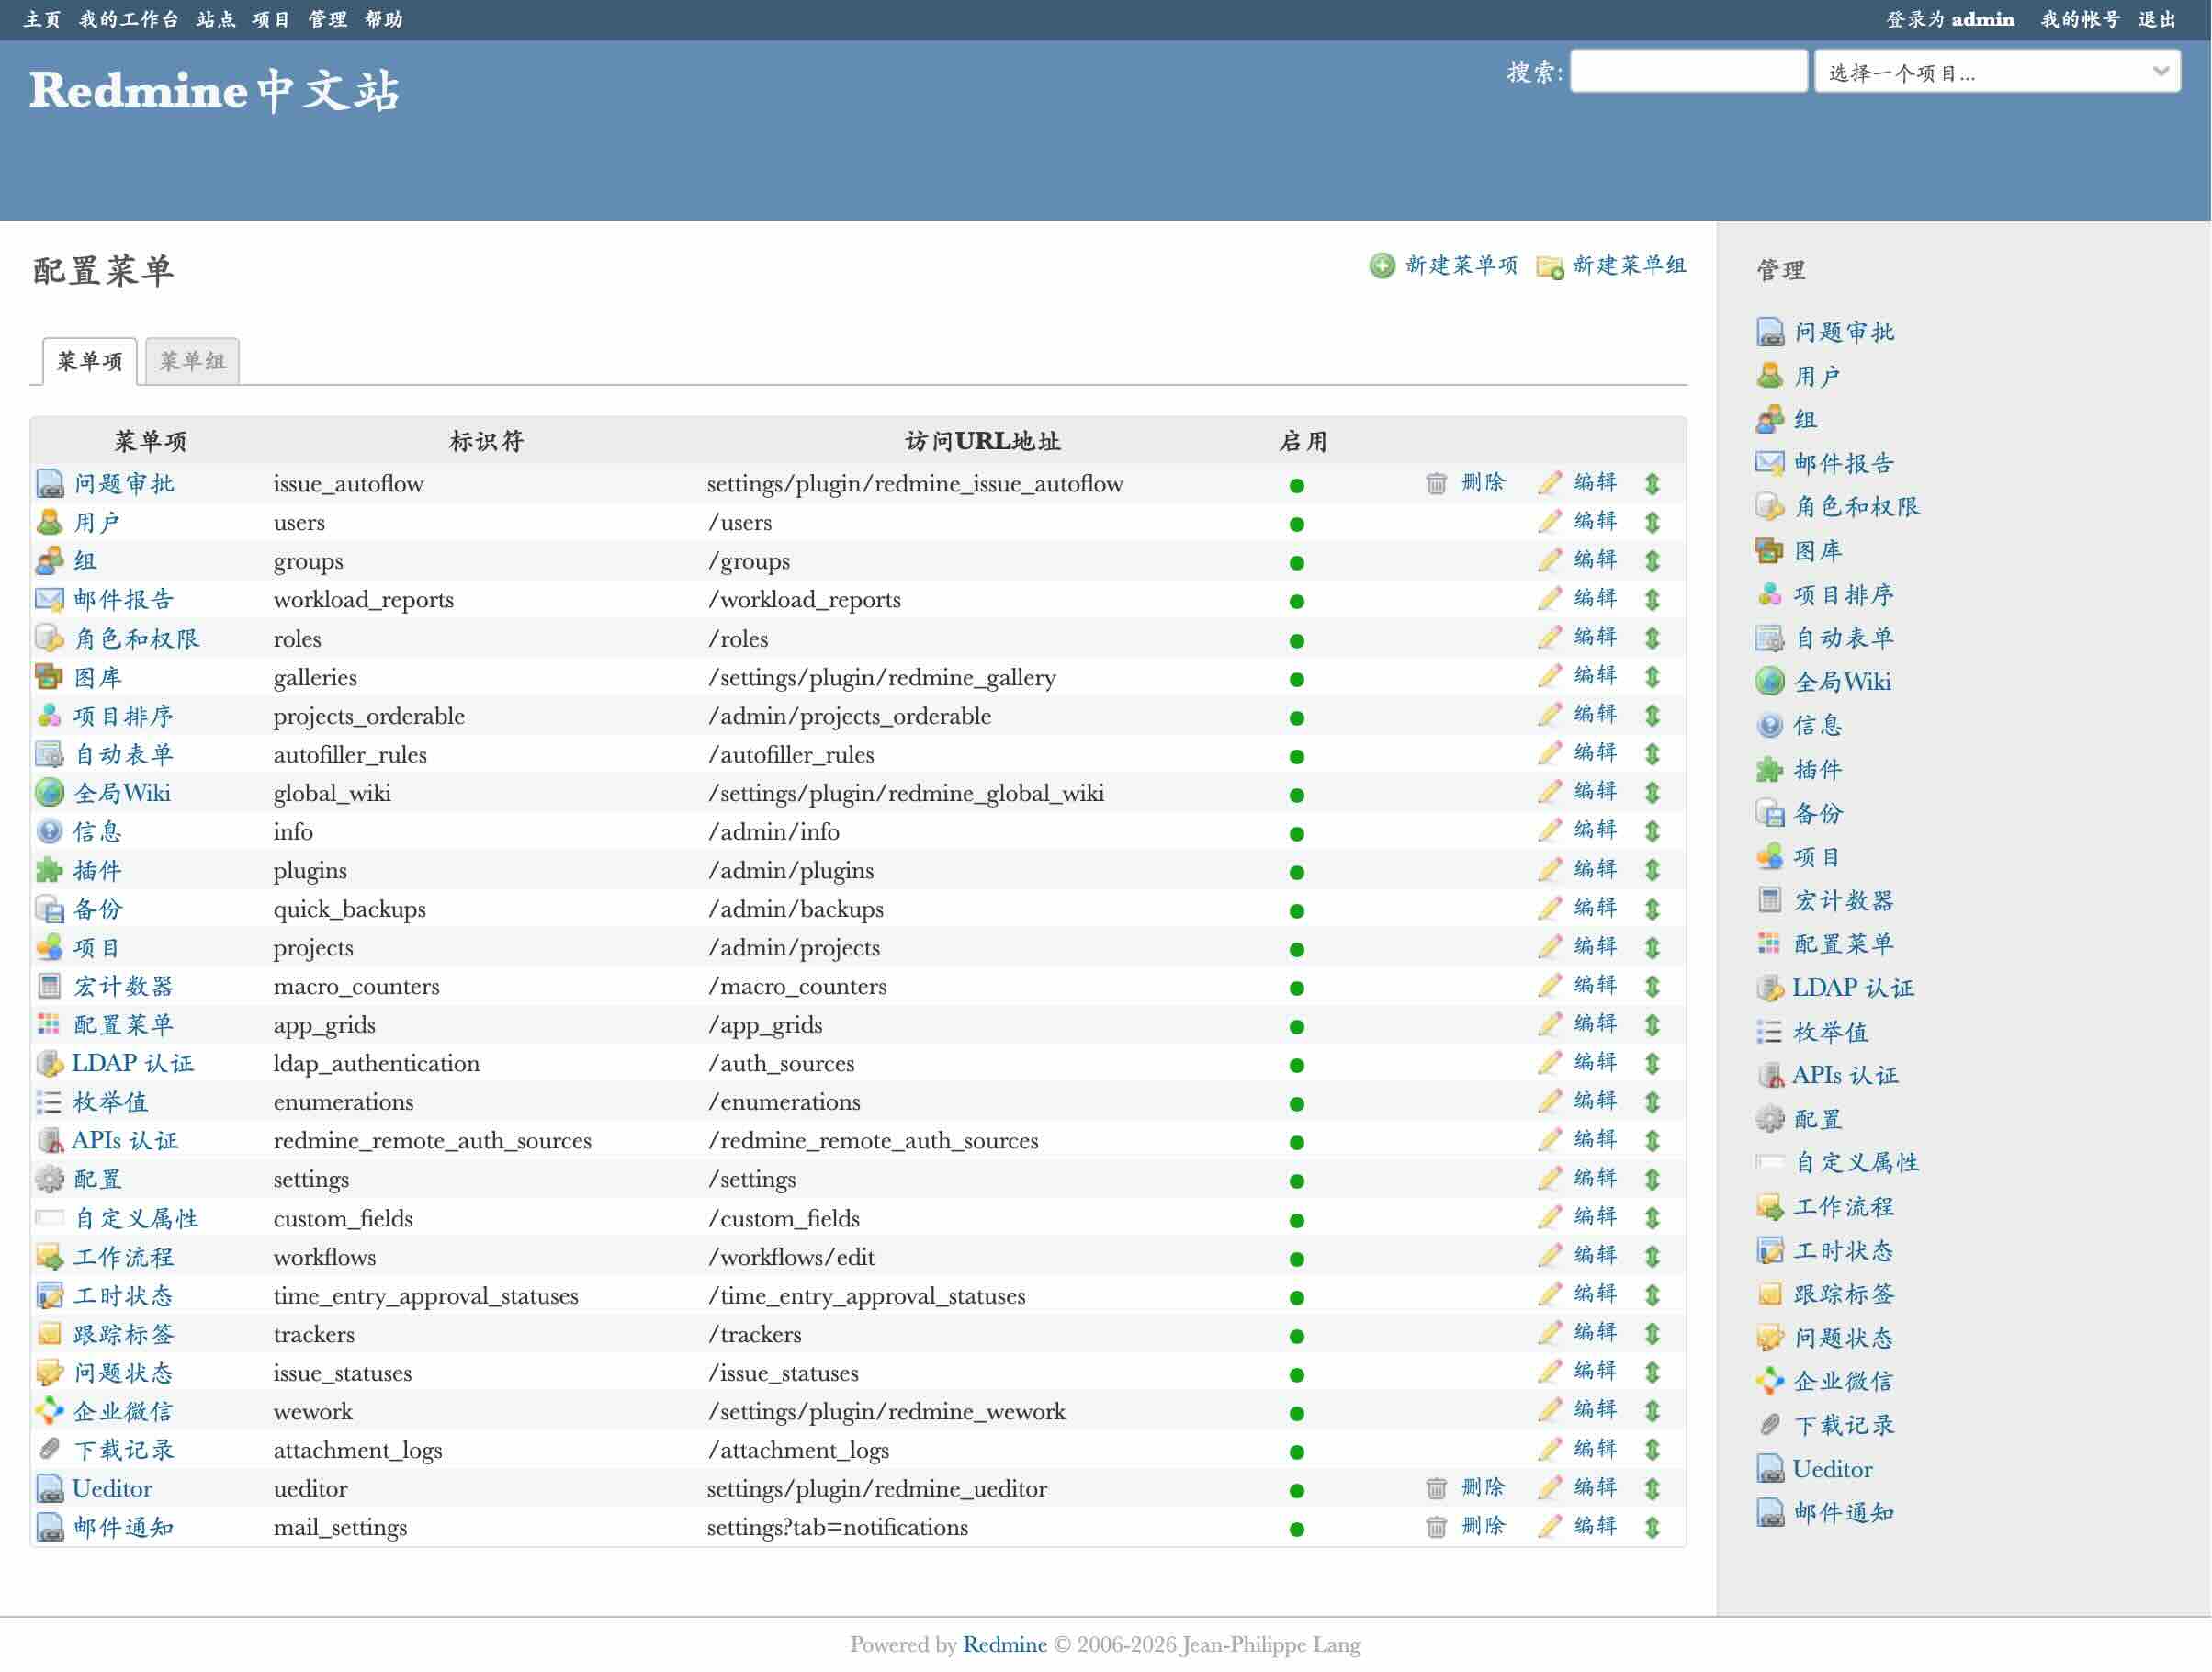The width and height of the screenshot is (2212, 1672).
Task: Click the 插件 puzzle icon in the sidebar
Action: 1769,770
